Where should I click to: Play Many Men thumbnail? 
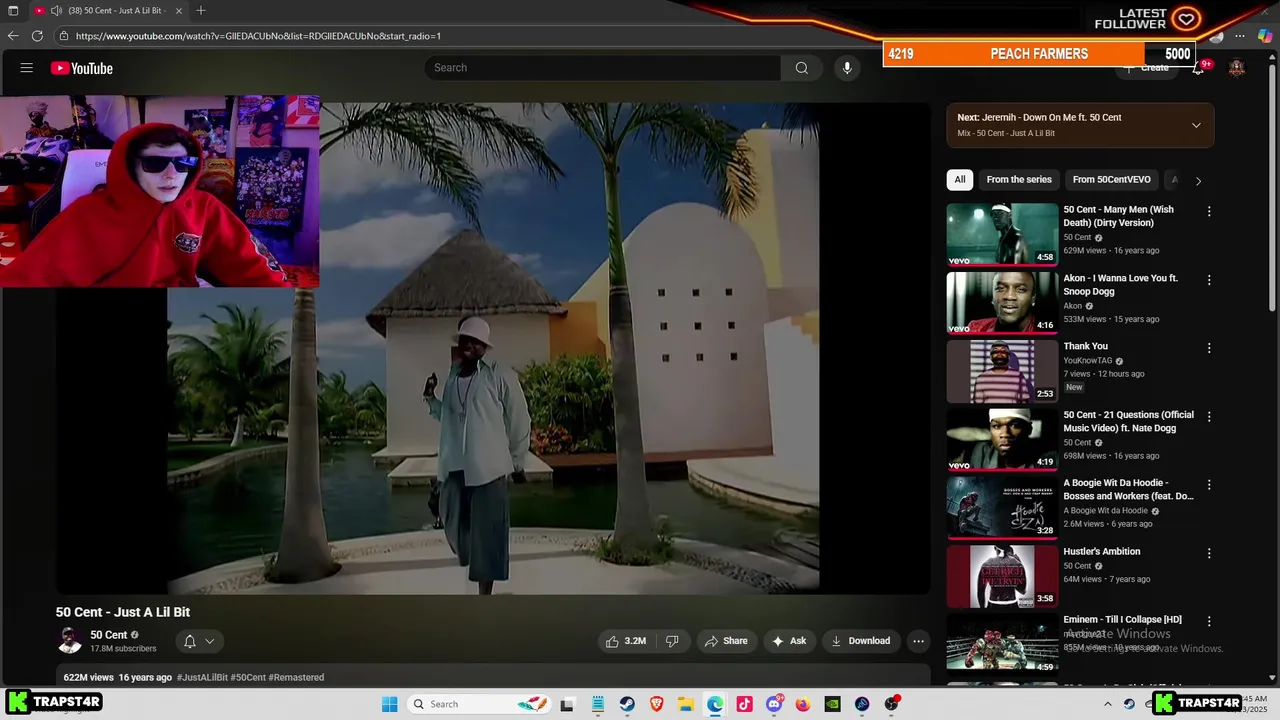1002,234
